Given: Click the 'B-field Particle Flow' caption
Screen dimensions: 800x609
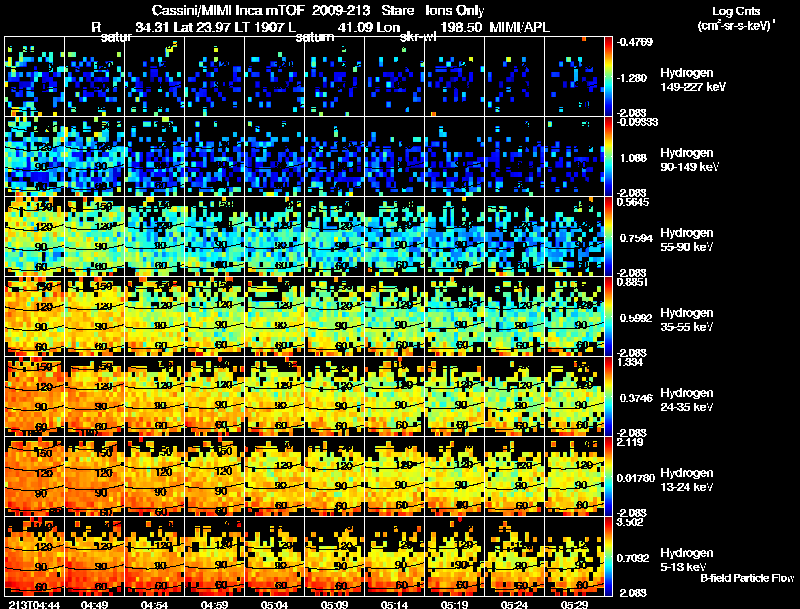Looking at the screenshot, I should 747,578.
